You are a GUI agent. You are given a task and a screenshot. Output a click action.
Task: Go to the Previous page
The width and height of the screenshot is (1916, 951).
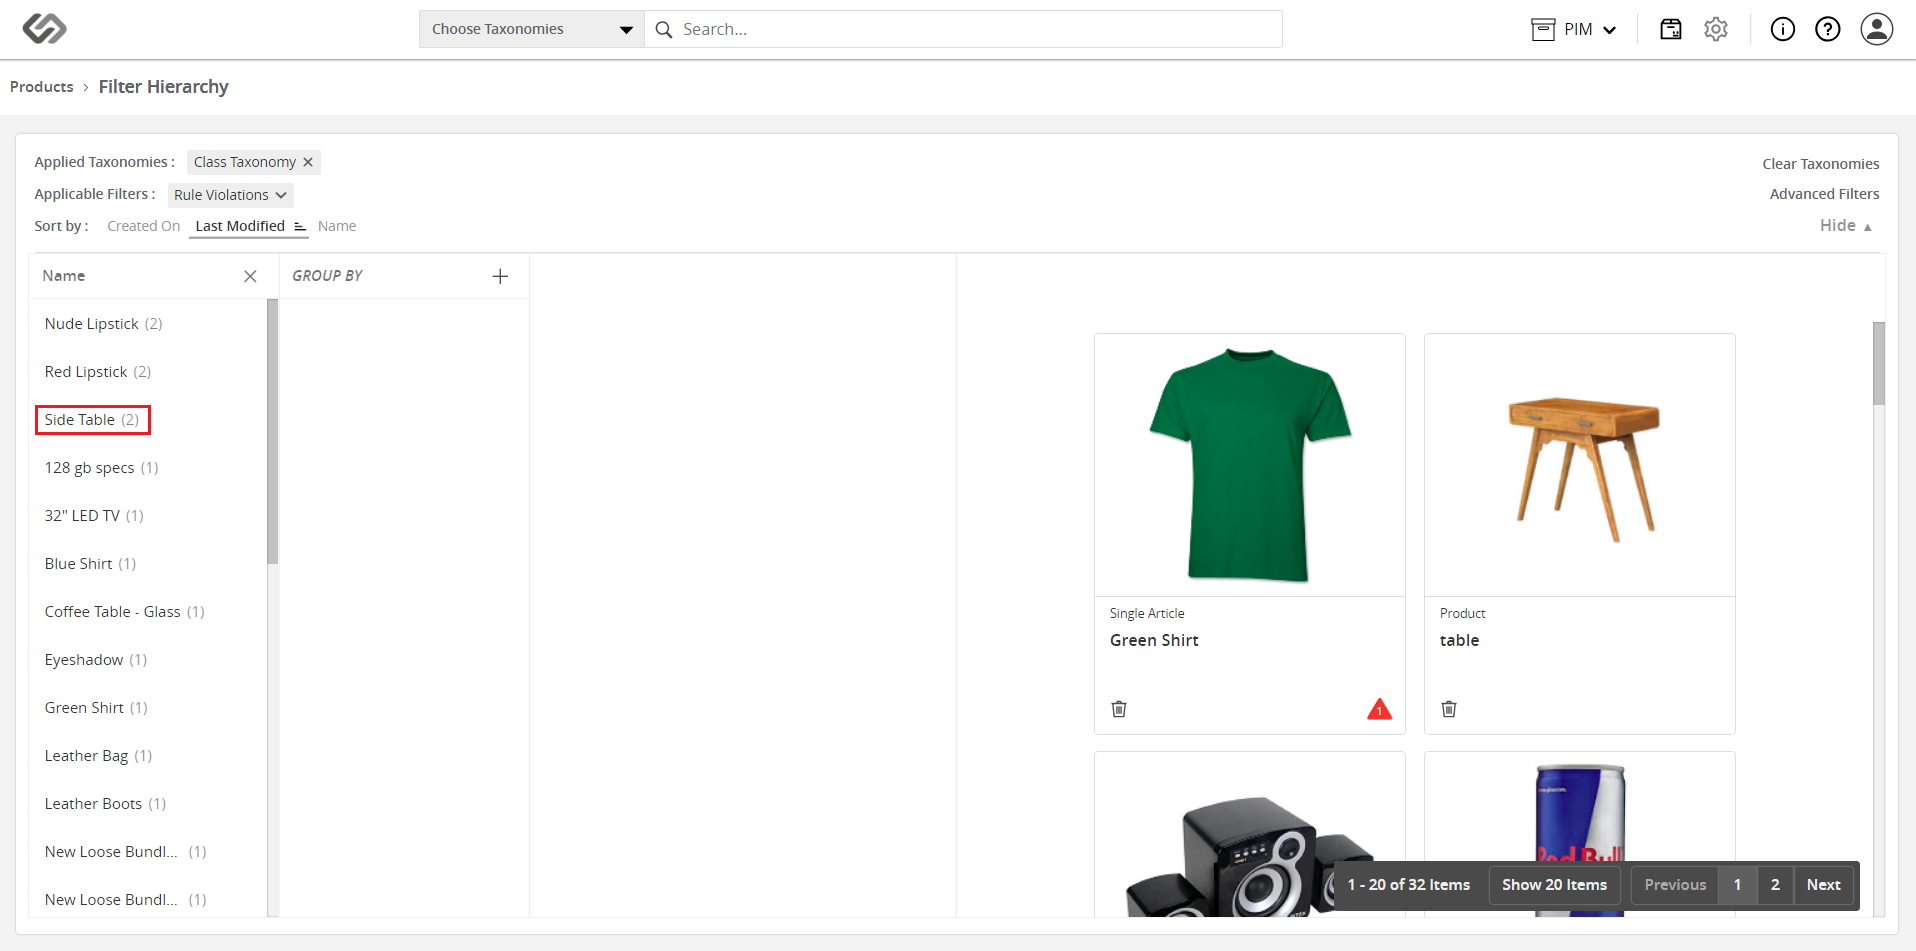click(1675, 885)
